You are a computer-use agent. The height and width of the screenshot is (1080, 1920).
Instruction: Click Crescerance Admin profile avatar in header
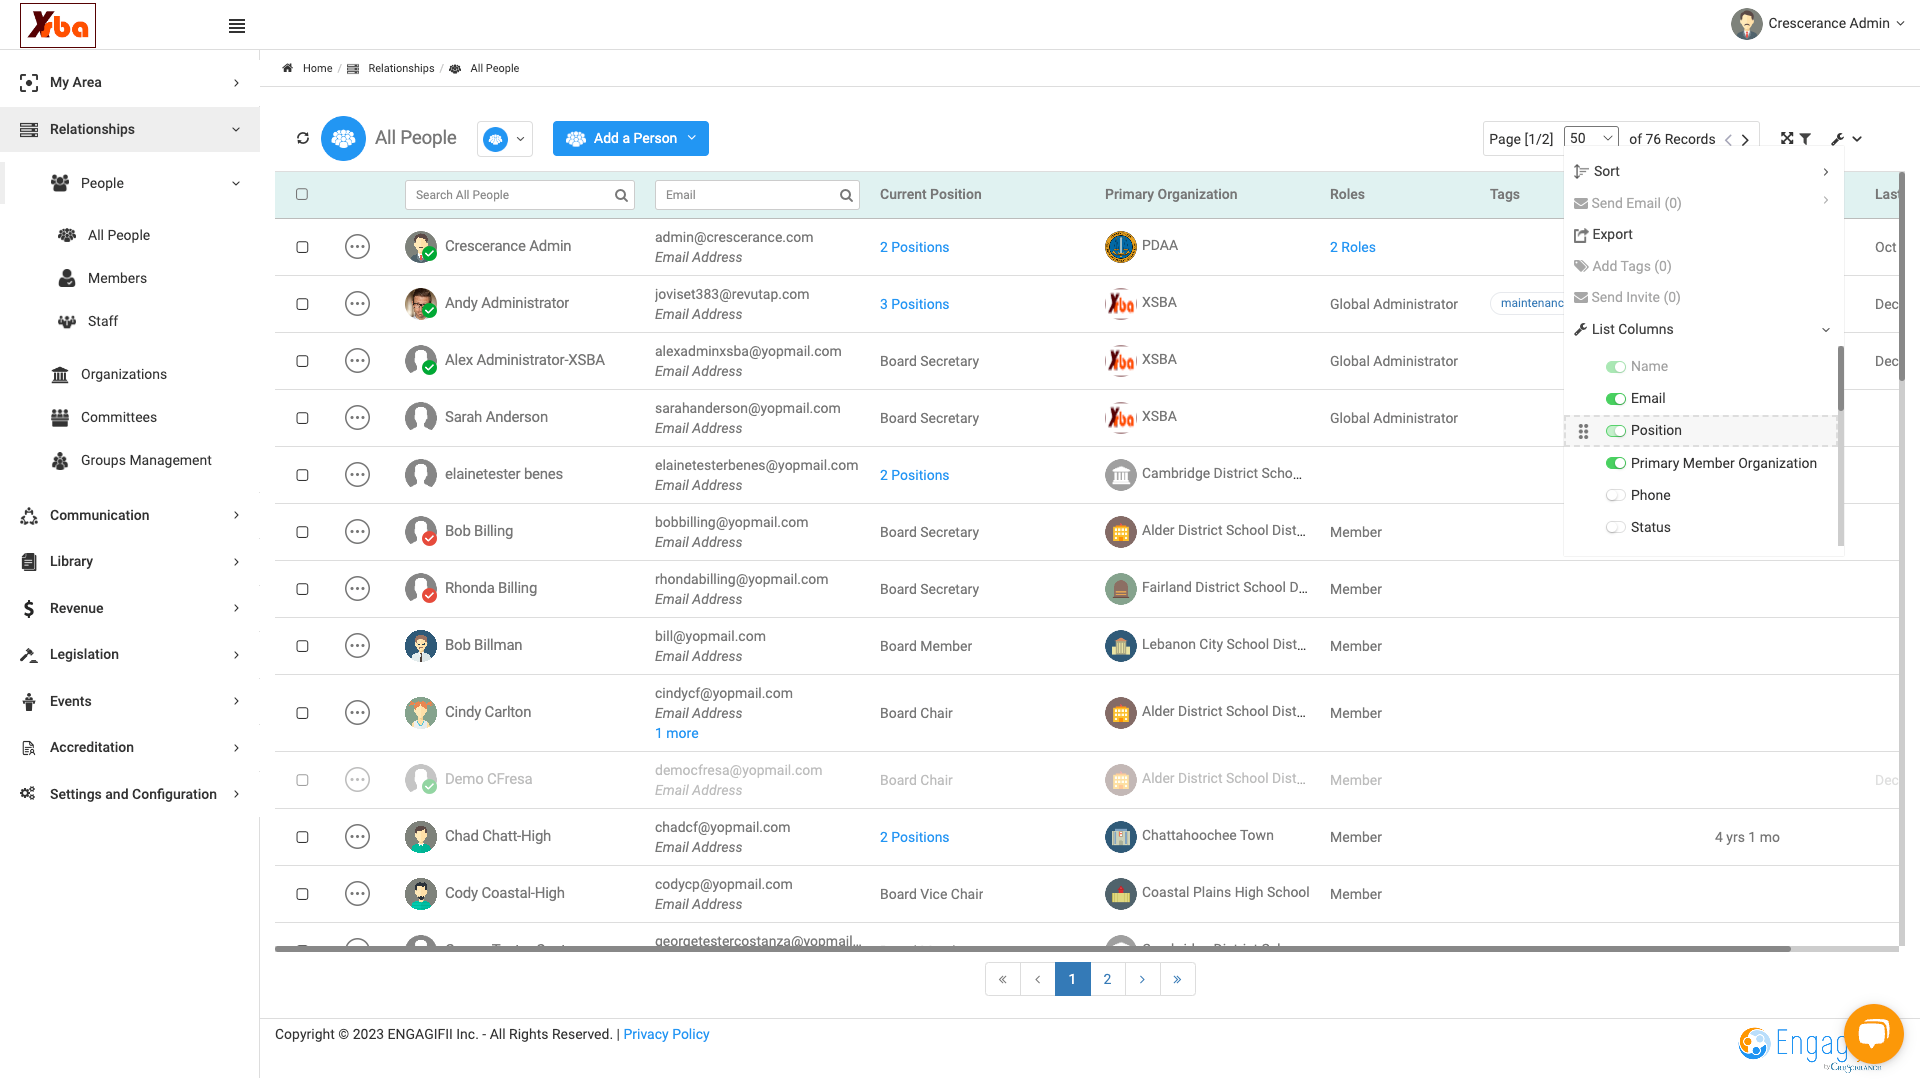tap(1746, 24)
